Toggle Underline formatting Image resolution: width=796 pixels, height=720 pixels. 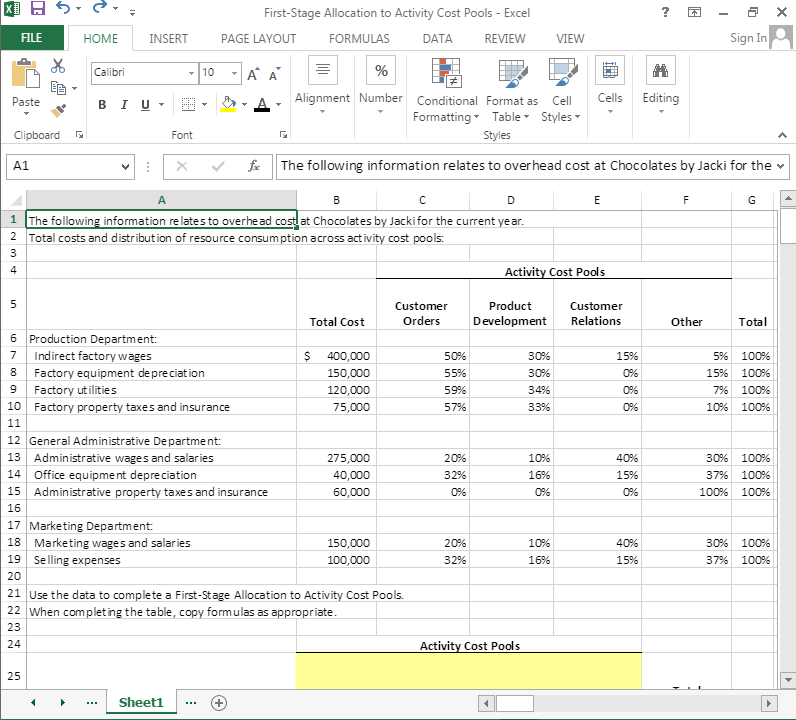tap(146, 105)
